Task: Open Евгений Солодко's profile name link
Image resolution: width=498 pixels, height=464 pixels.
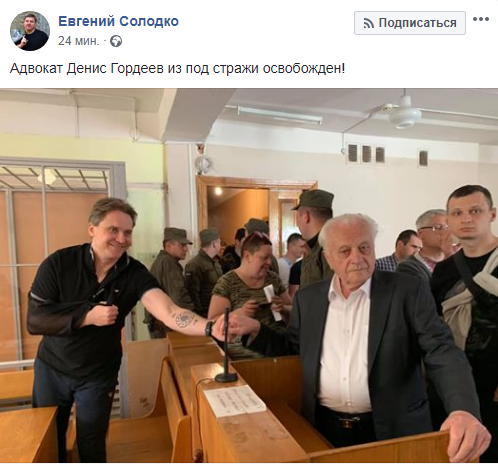Action: tap(118, 21)
